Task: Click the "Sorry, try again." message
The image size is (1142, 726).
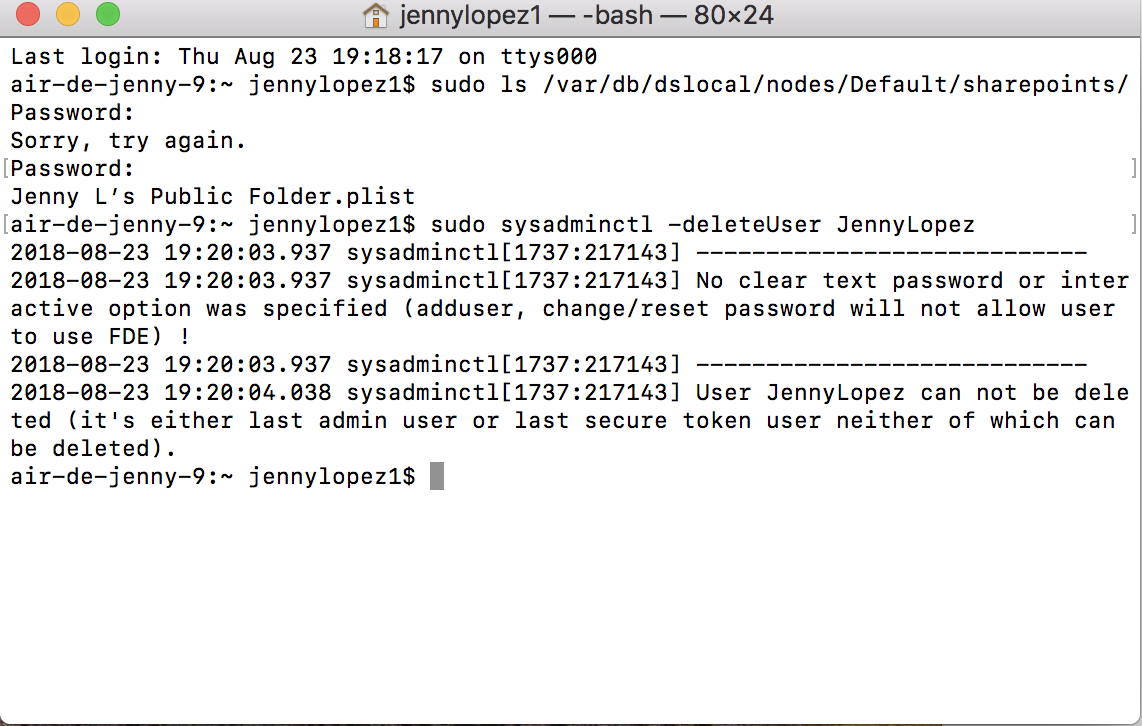Action: tap(128, 141)
